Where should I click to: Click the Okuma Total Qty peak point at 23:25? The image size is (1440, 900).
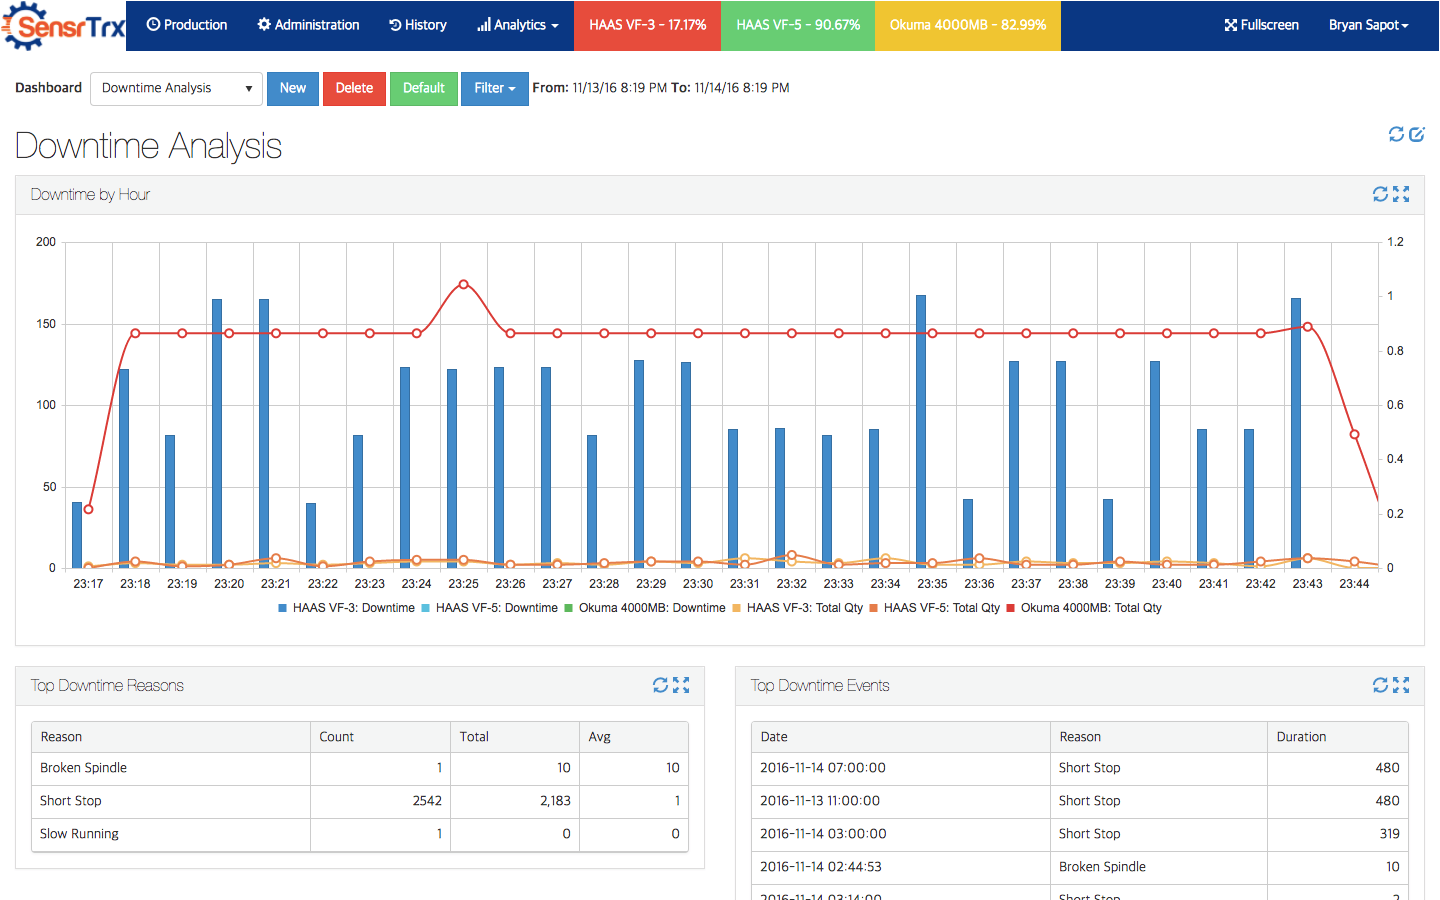tap(463, 285)
